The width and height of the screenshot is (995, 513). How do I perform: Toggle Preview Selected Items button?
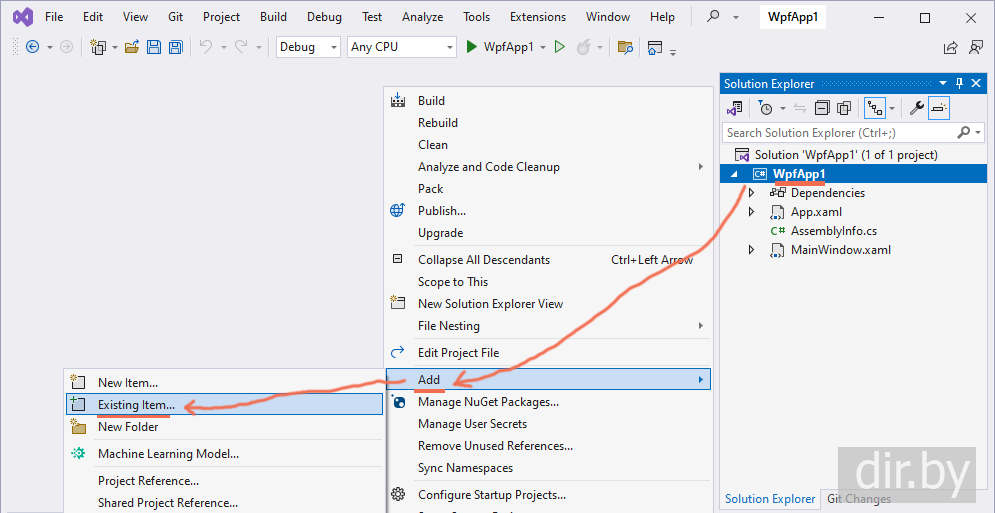[x=938, y=108]
